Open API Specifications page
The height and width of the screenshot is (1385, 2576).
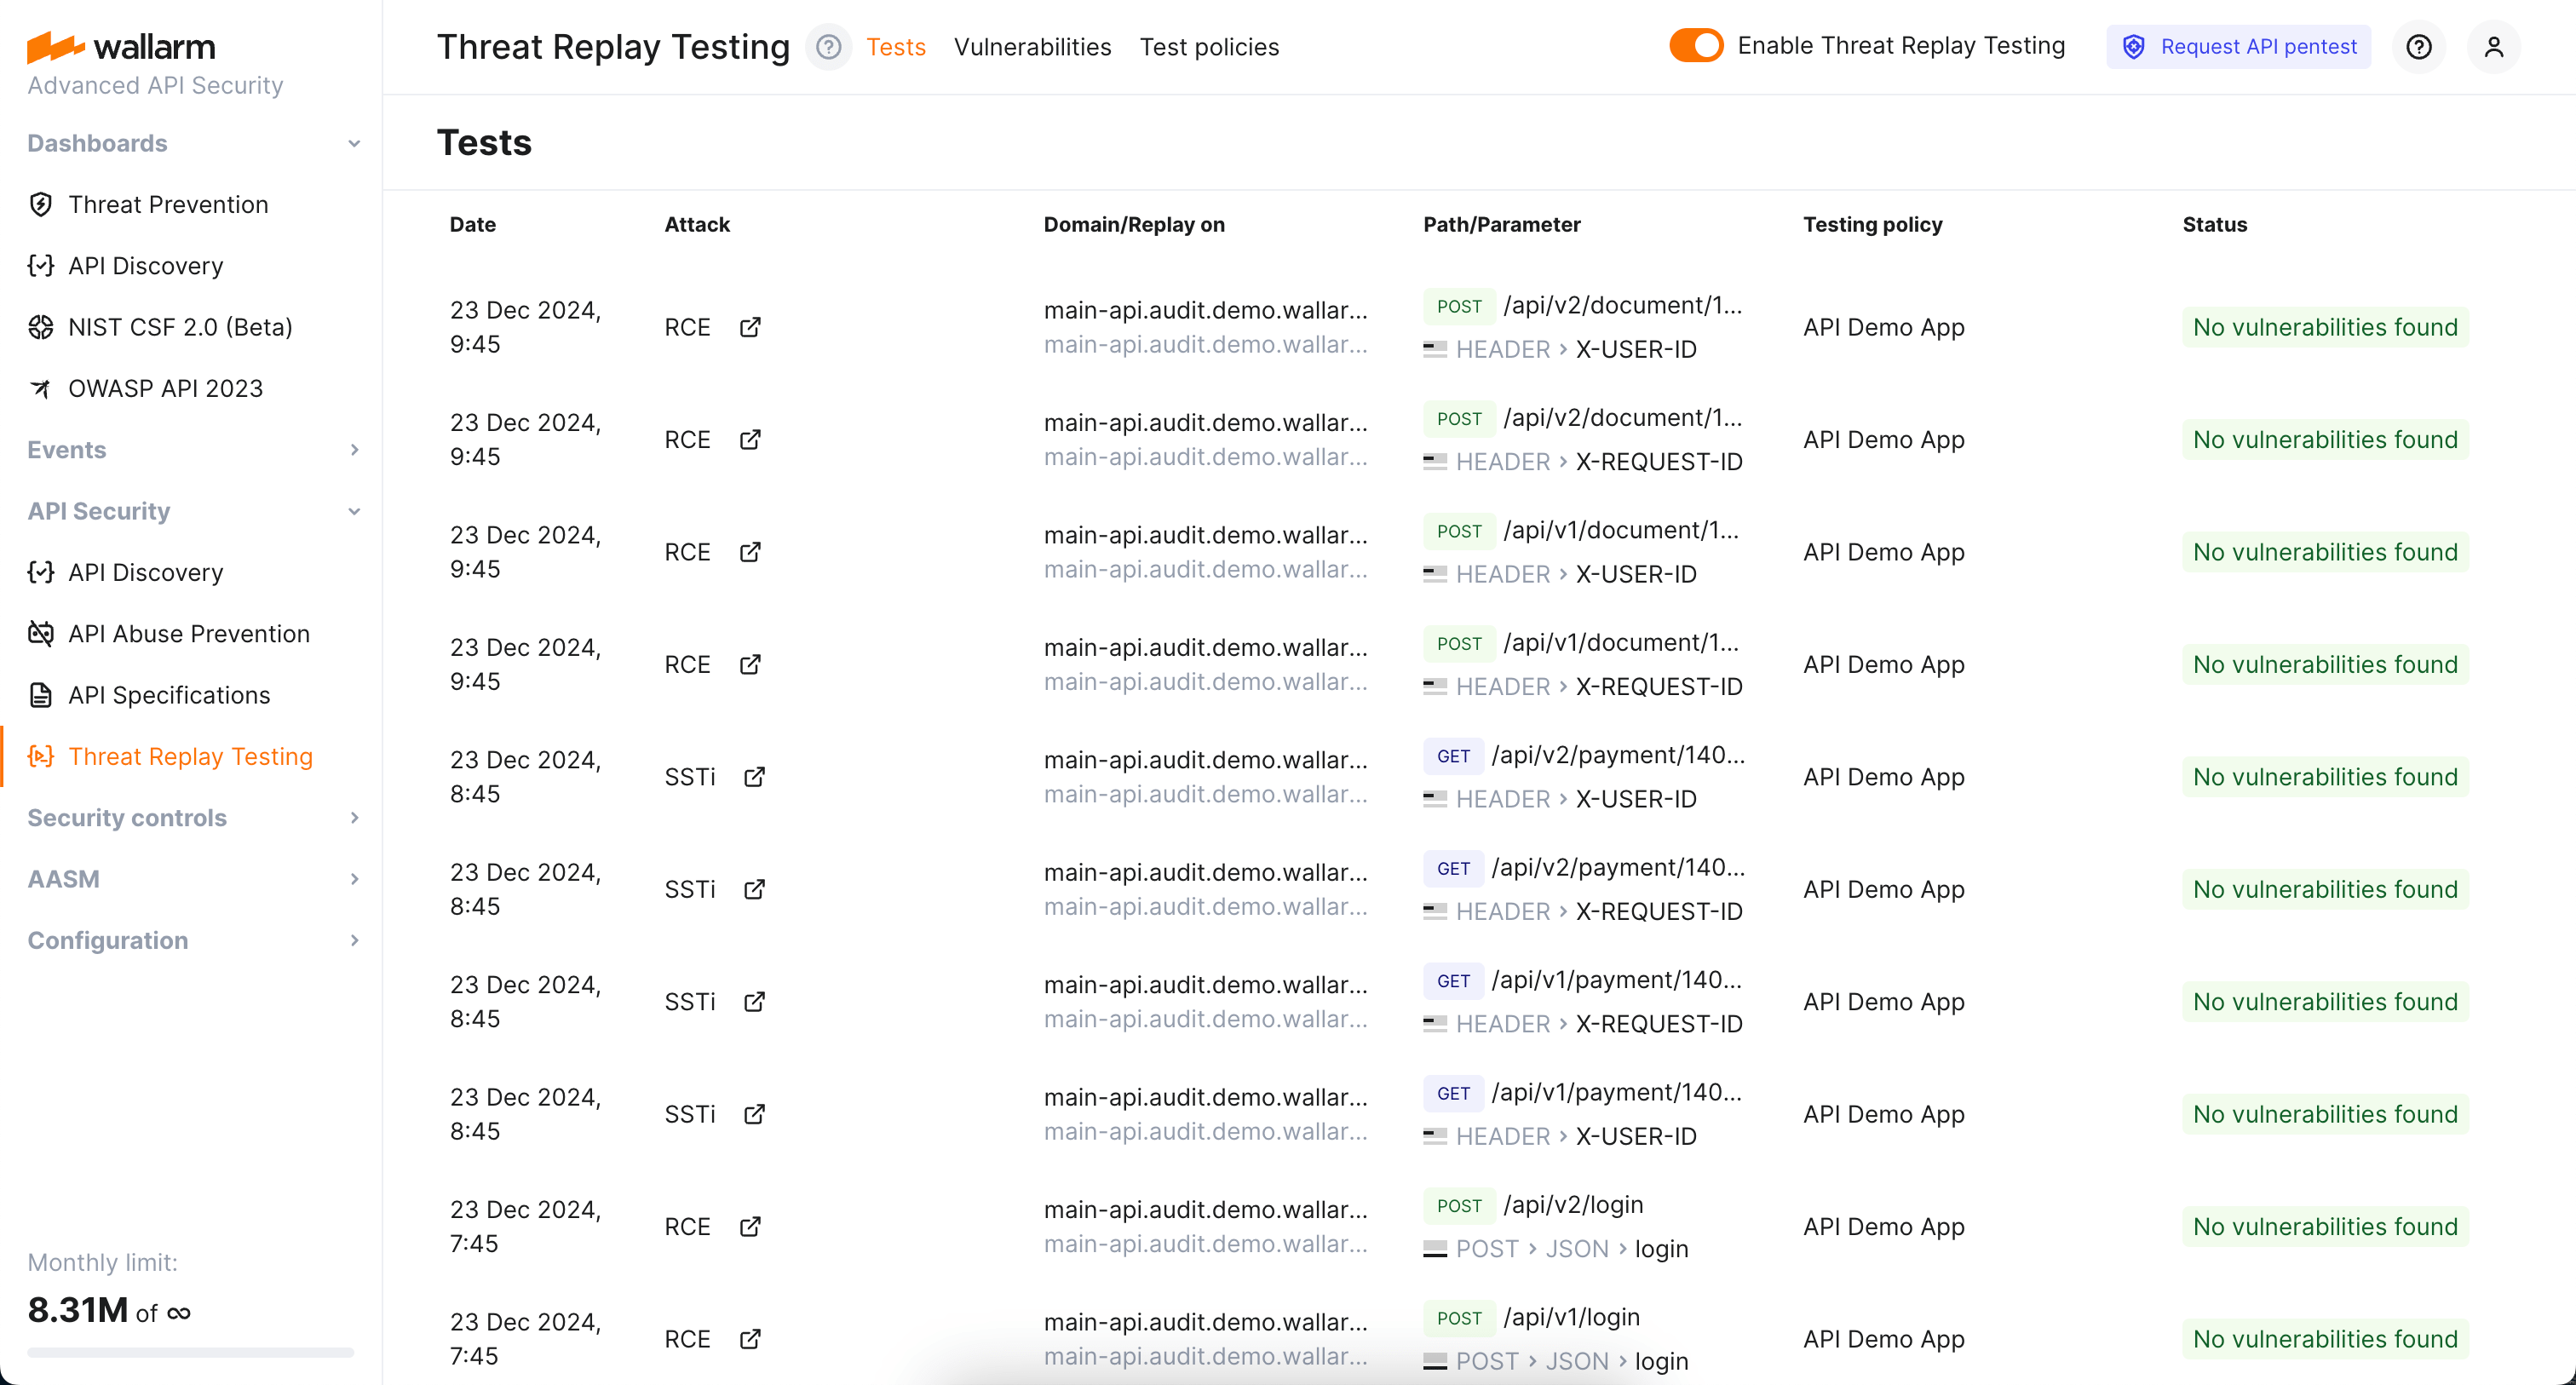point(170,695)
